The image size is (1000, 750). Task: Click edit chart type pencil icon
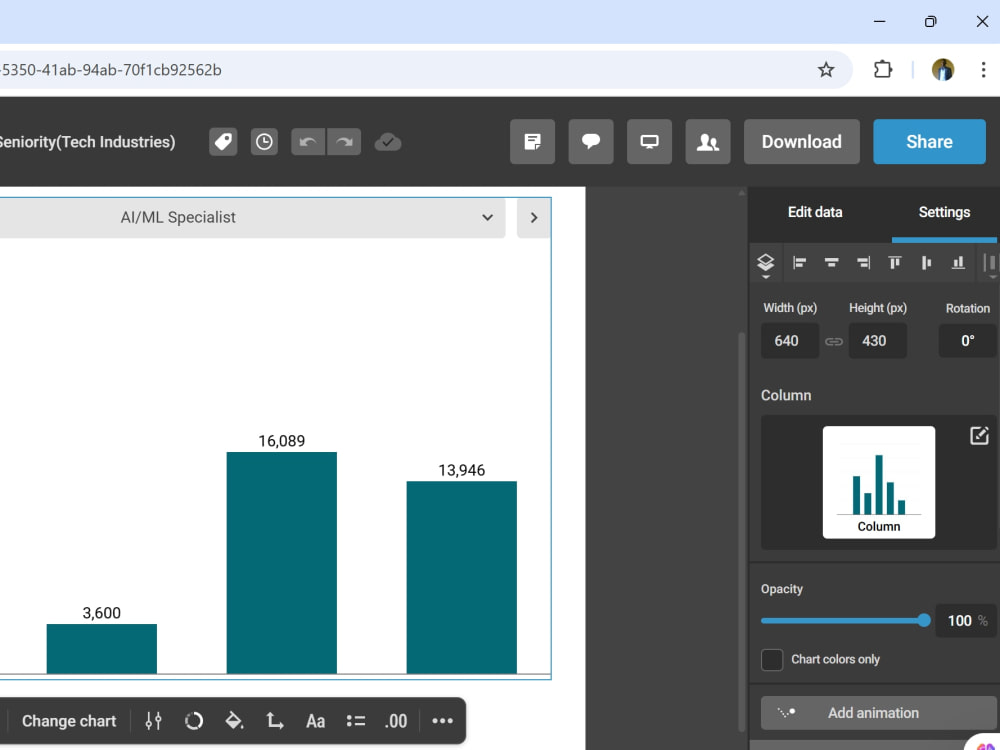[x=979, y=436]
